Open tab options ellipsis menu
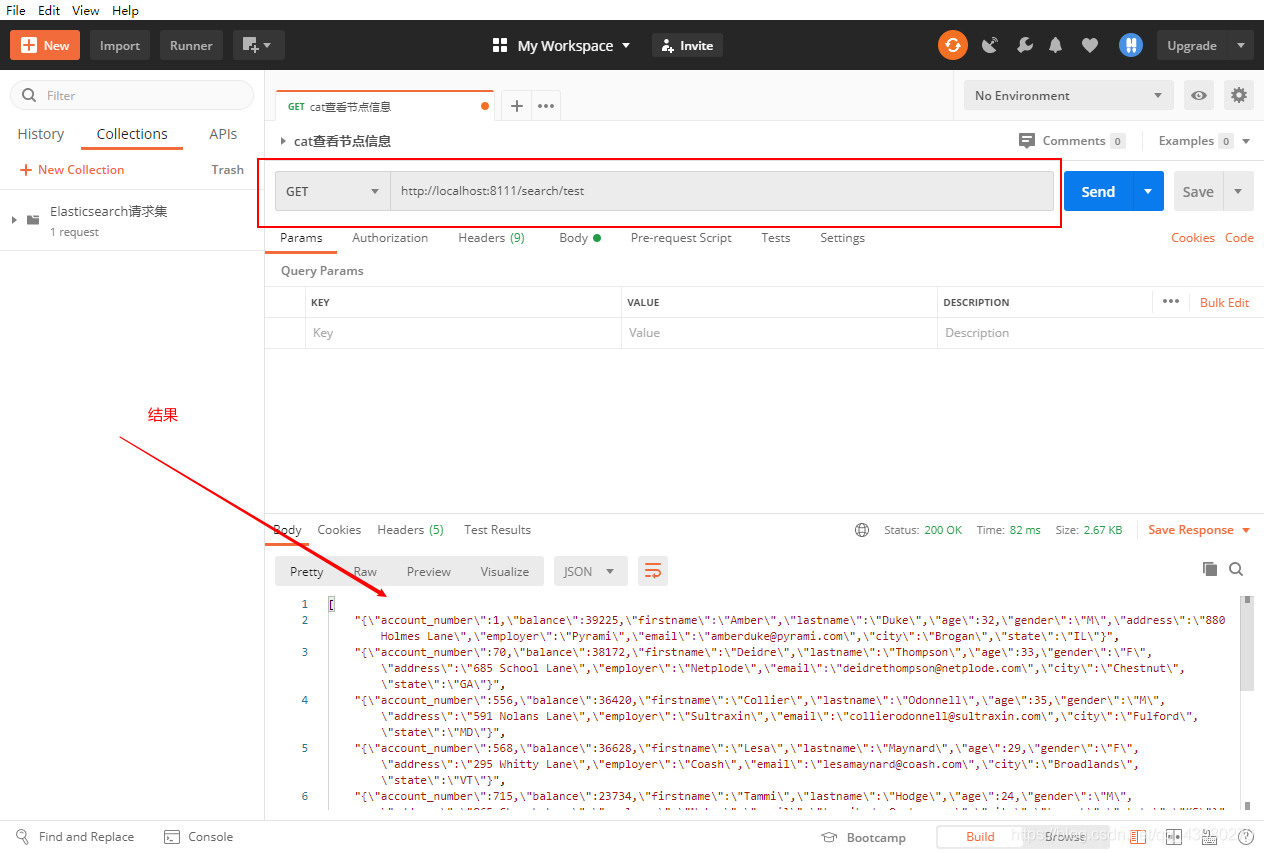The height and width of the screenshot is (853, 1264). coord(546,106)
